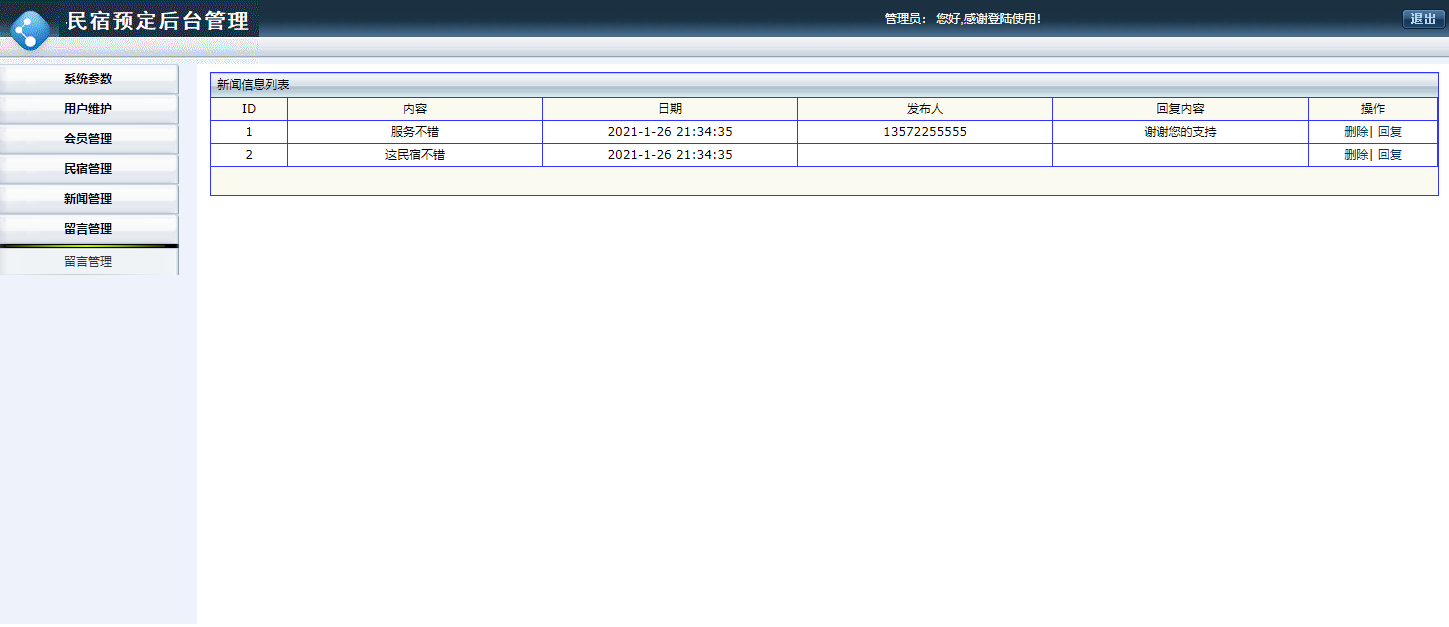Expand the 用户维护 menu section
Image resolution: width=1449 pixels, height=627 pixels.
coord(88,109)
